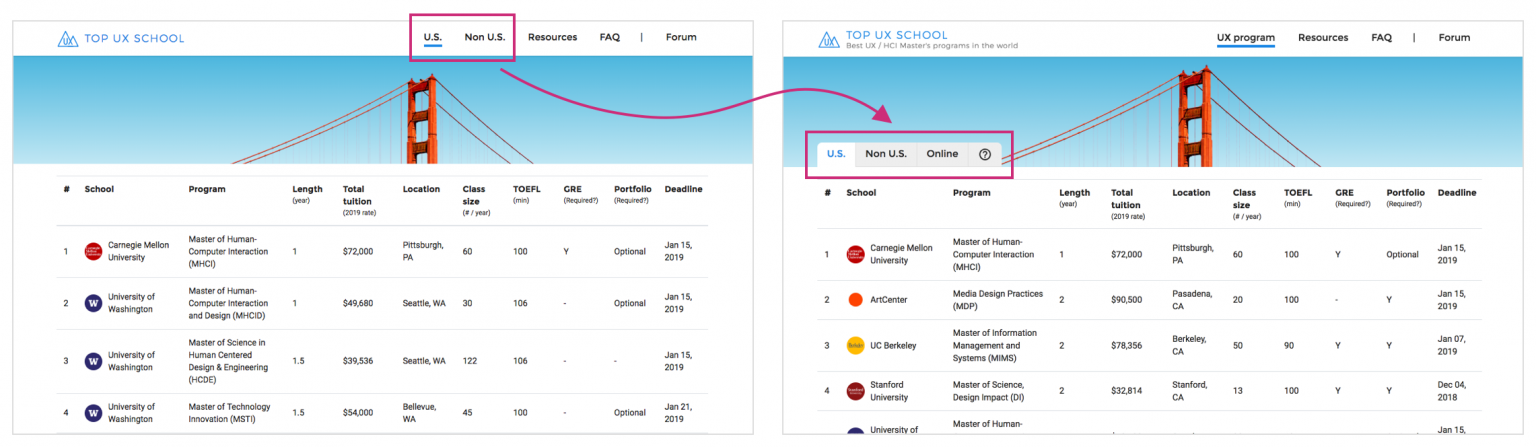Click the Jan 07, 2019 deadline cell
Viewport: 1536px width, 447px height.
1453,345
